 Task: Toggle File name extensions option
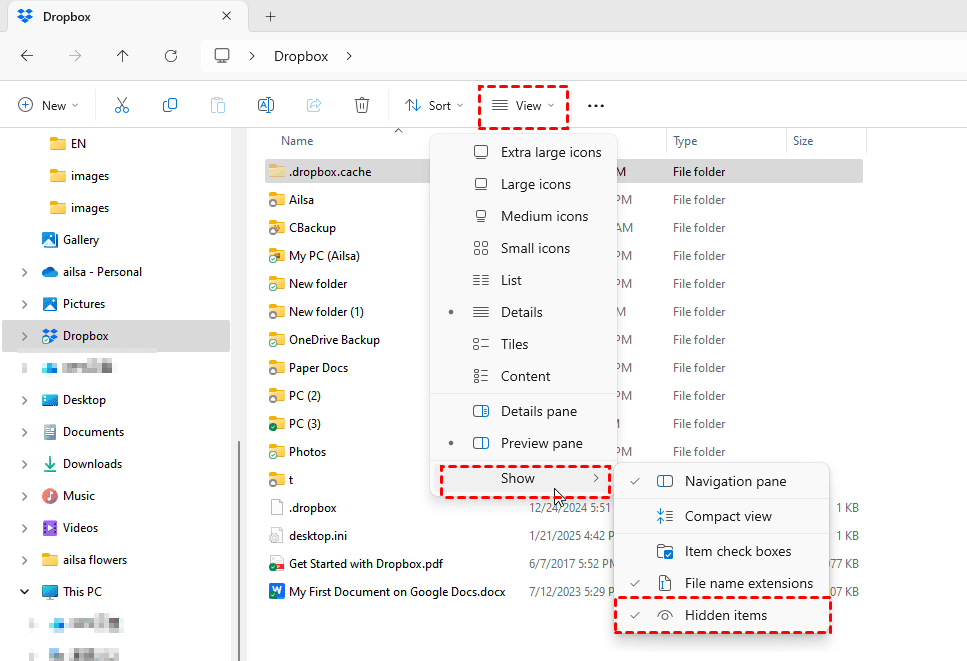pos(748,583)
